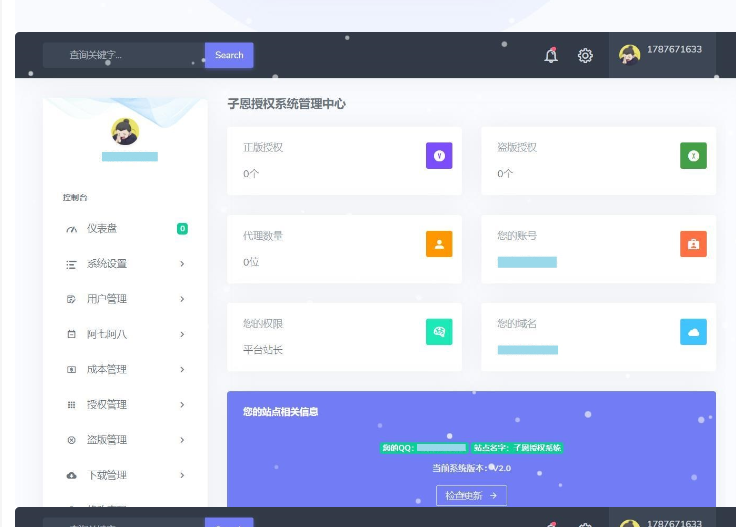Click the purple V icon on 正版授权 card

439,155
